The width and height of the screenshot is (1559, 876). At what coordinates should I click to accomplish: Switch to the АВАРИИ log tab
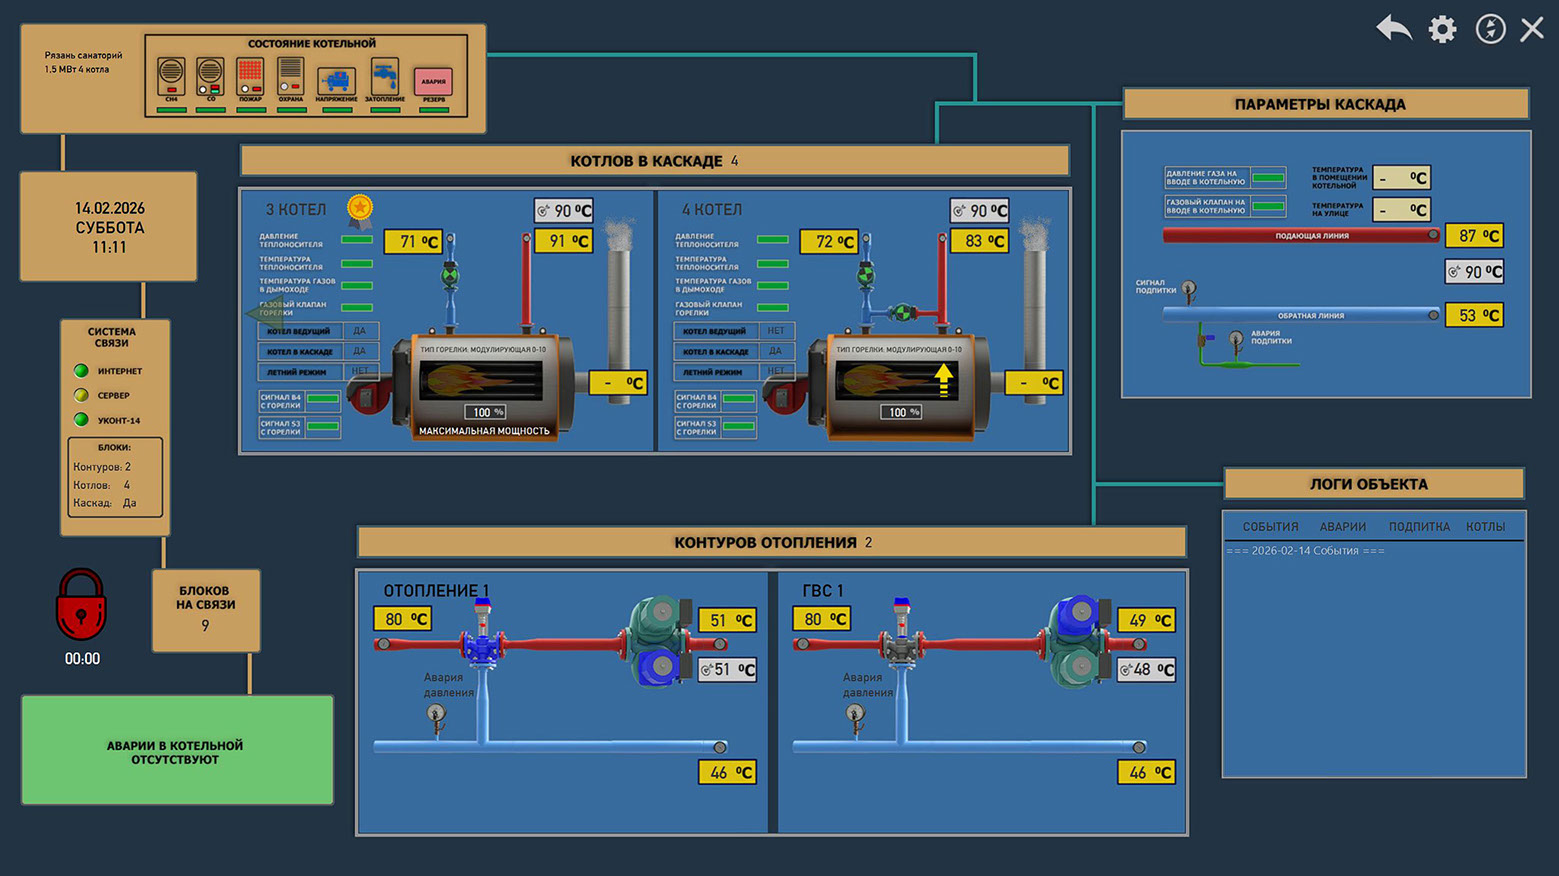(1342, 527)
